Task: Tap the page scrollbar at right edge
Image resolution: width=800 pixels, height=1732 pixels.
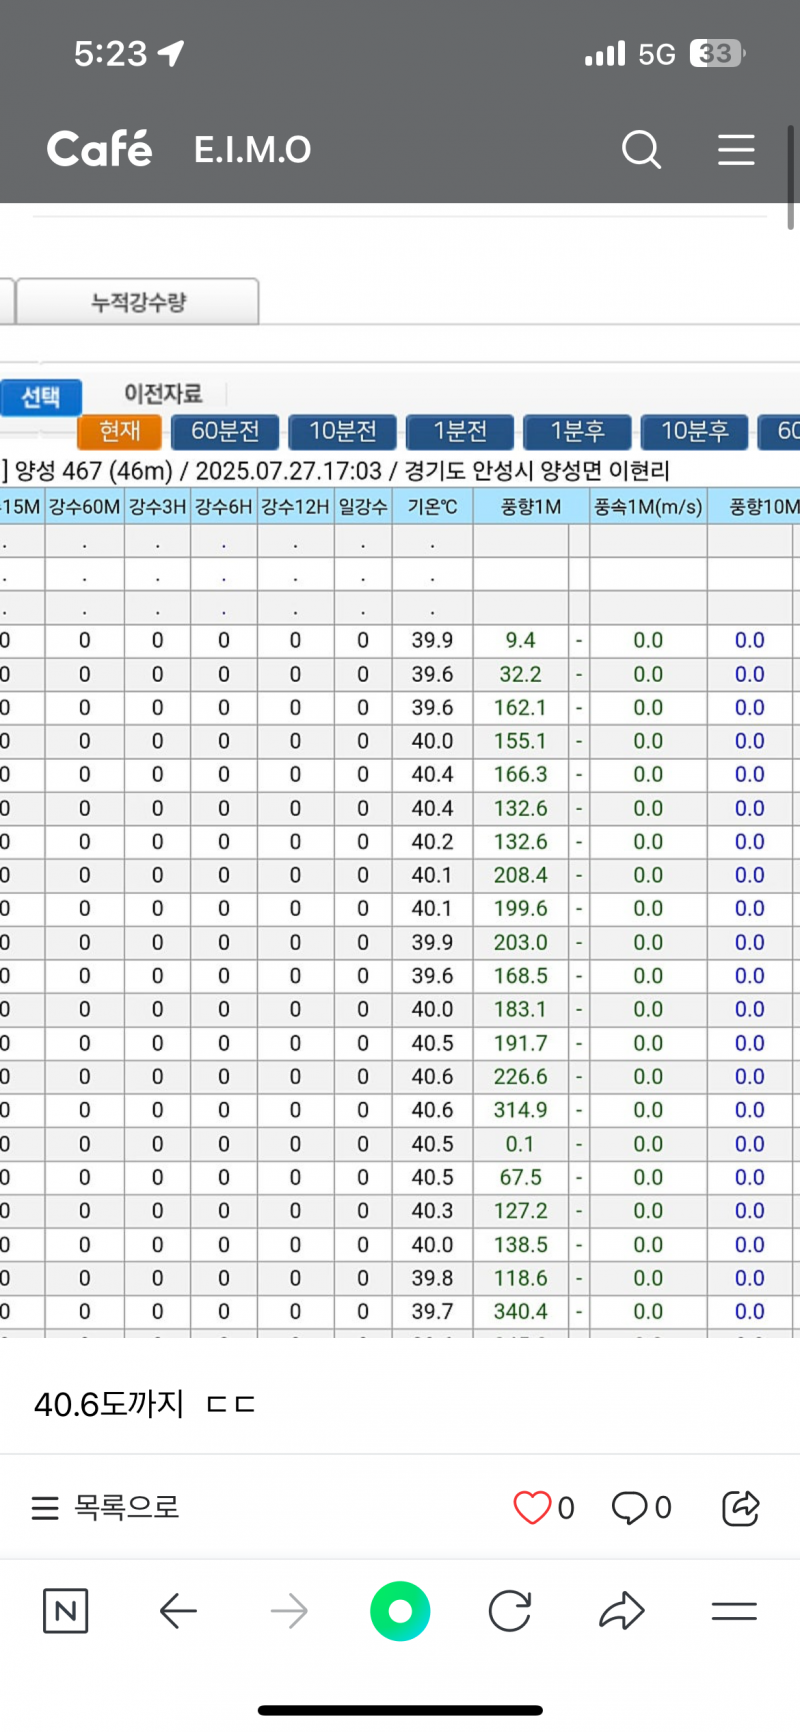Action: [791, 177]
